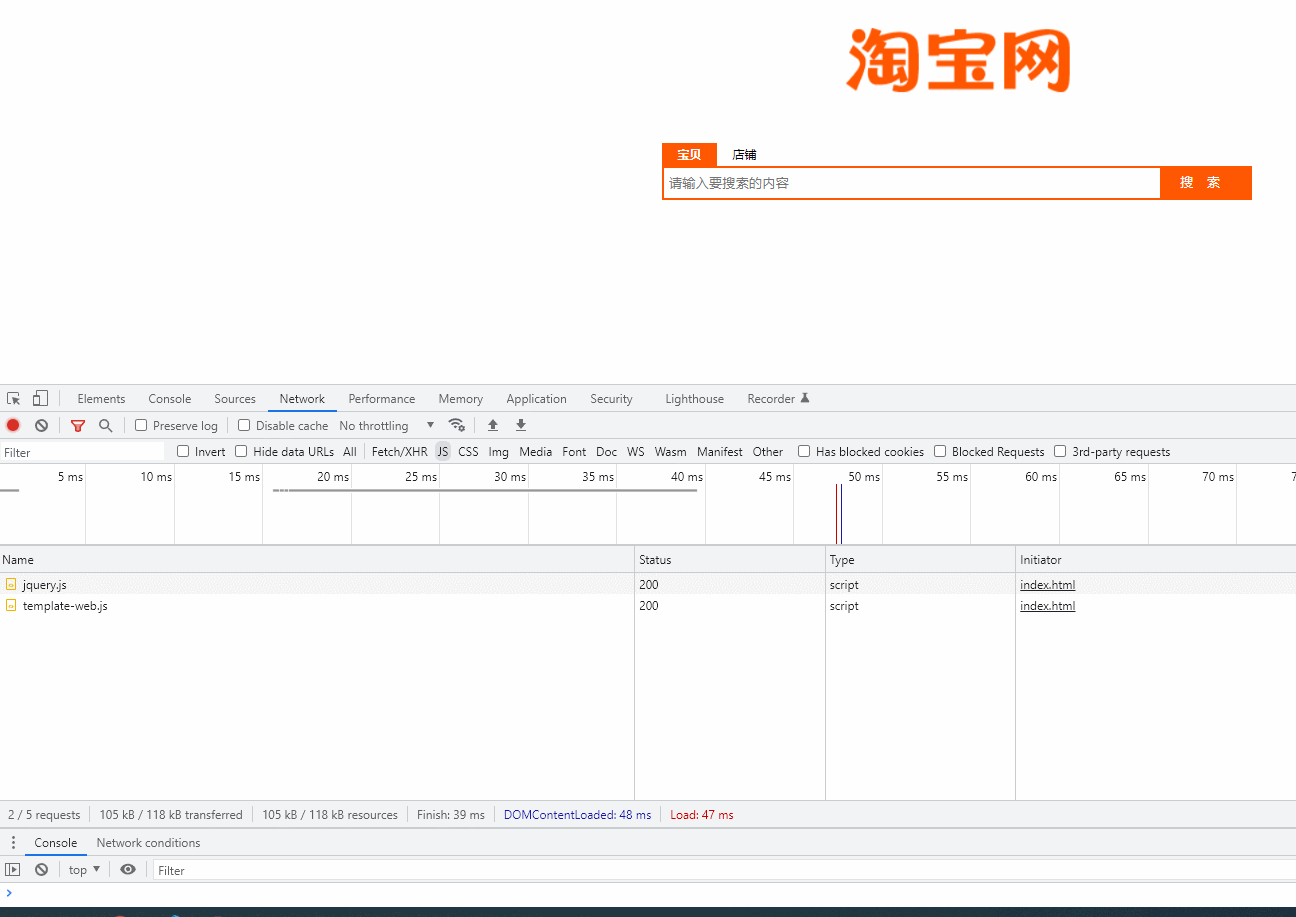
Task: Switch to the Elements tab
Action: [101, 398]
